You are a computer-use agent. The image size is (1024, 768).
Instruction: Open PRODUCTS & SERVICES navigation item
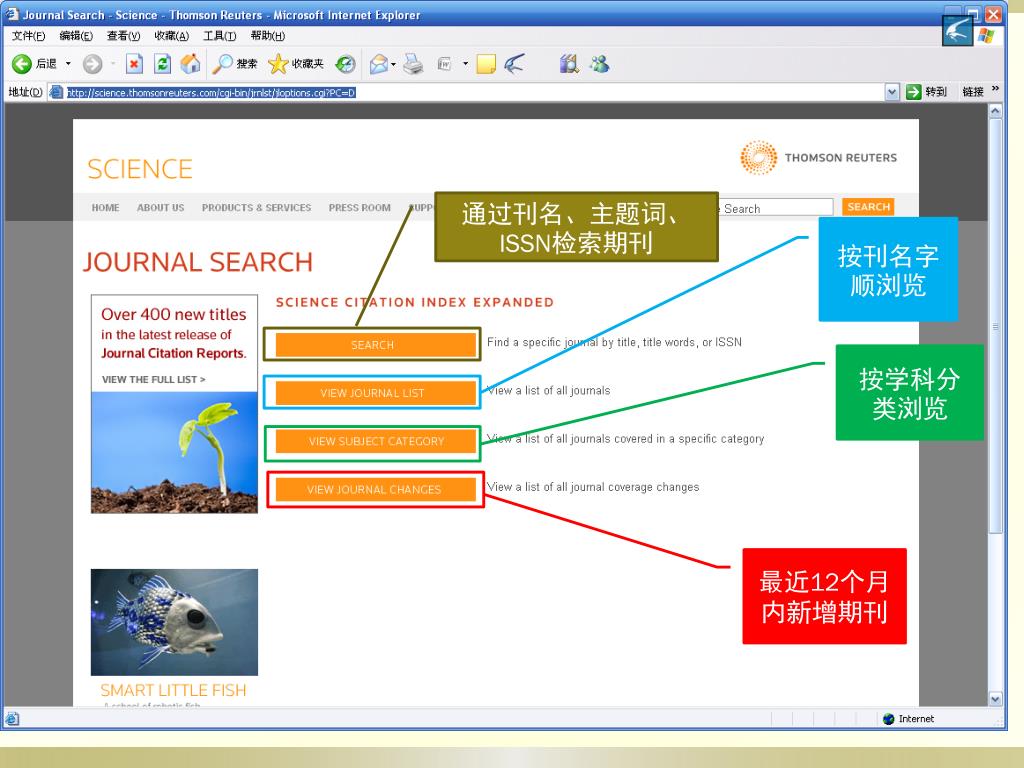(257, 208)
